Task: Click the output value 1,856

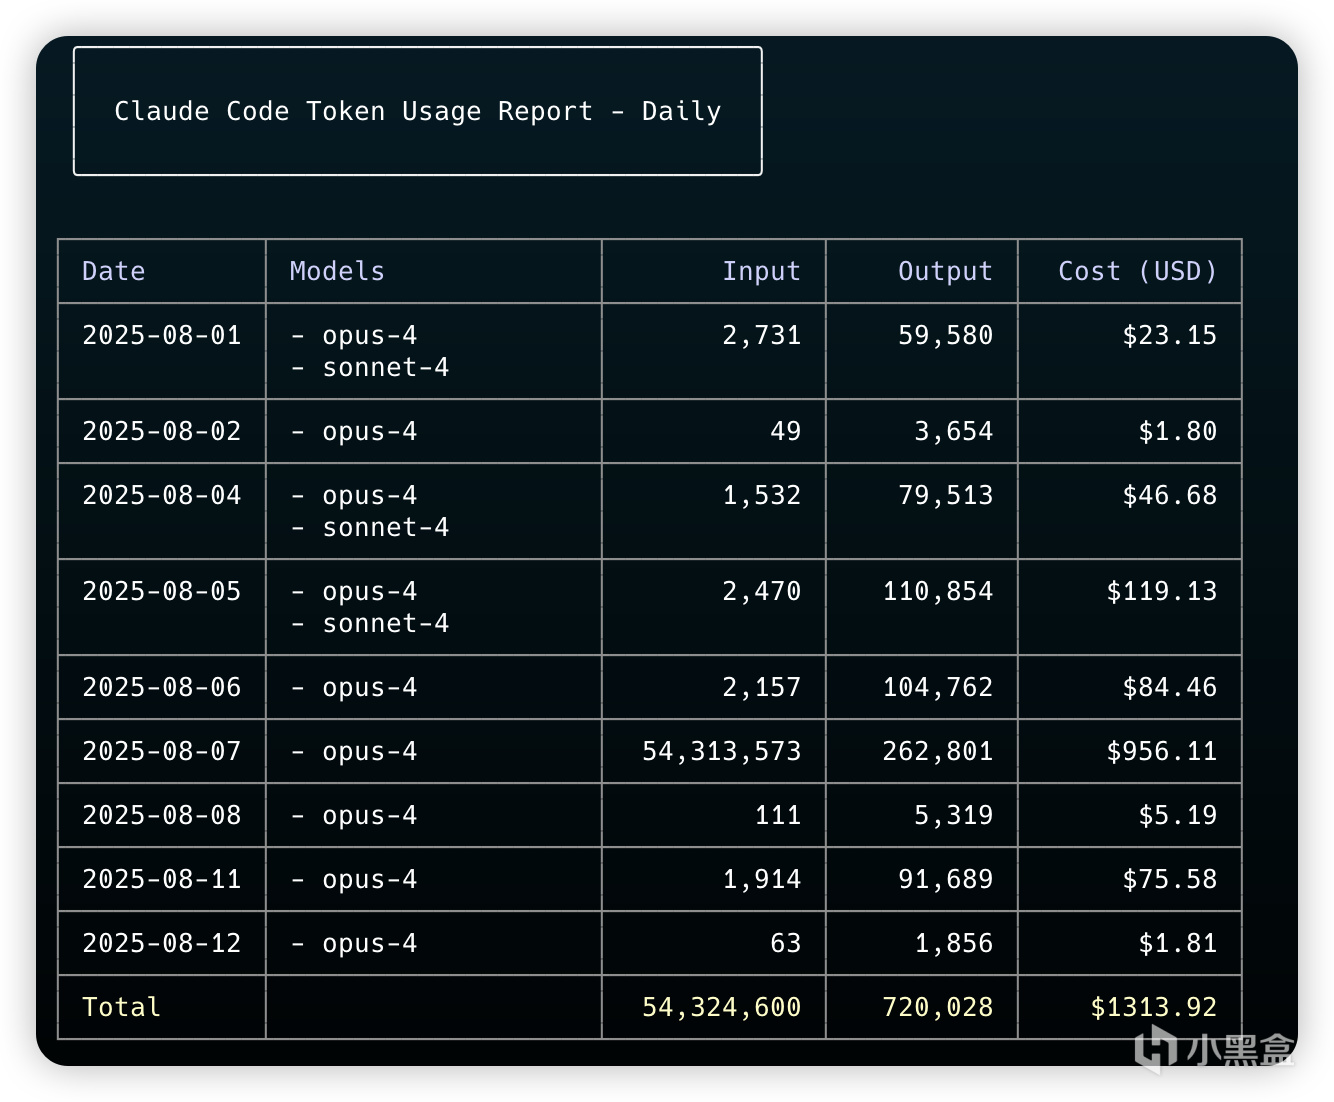Action: (x=954, y=943)
